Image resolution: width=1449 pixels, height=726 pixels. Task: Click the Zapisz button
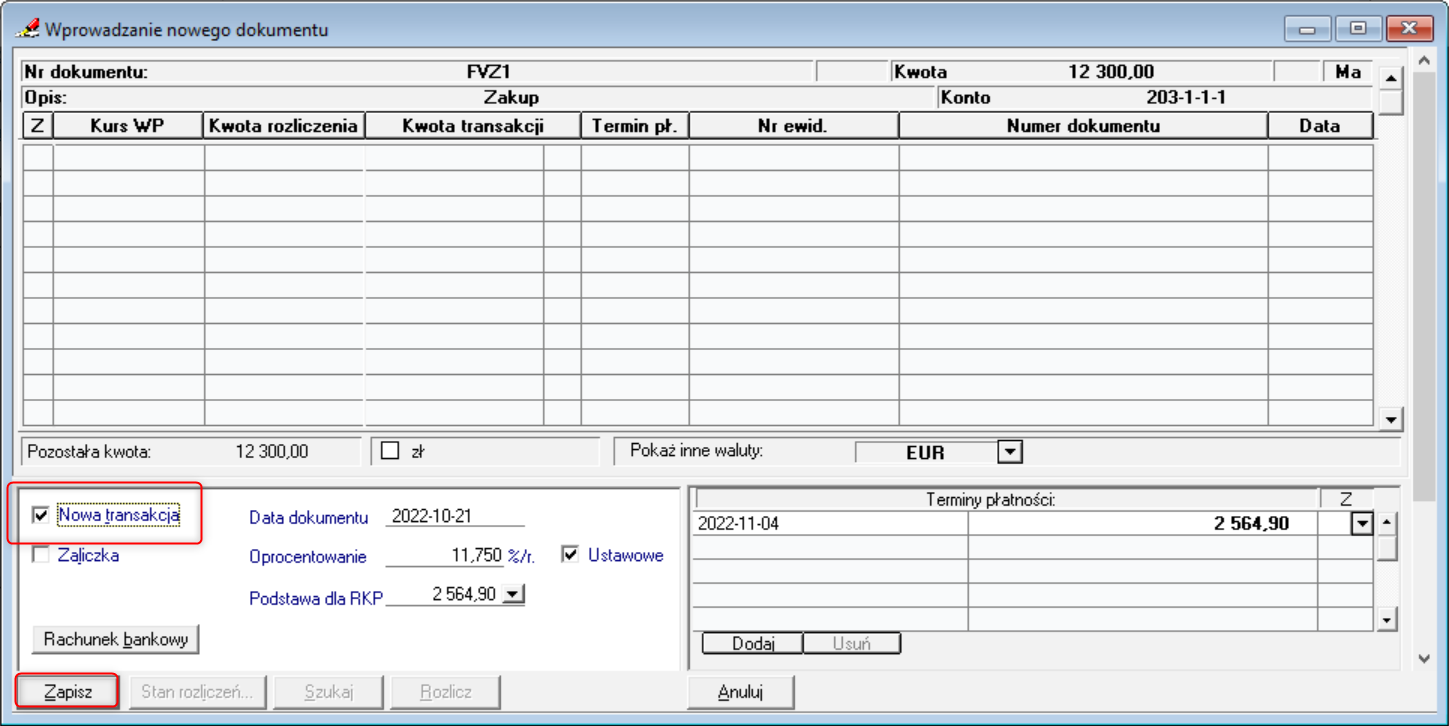68,692
